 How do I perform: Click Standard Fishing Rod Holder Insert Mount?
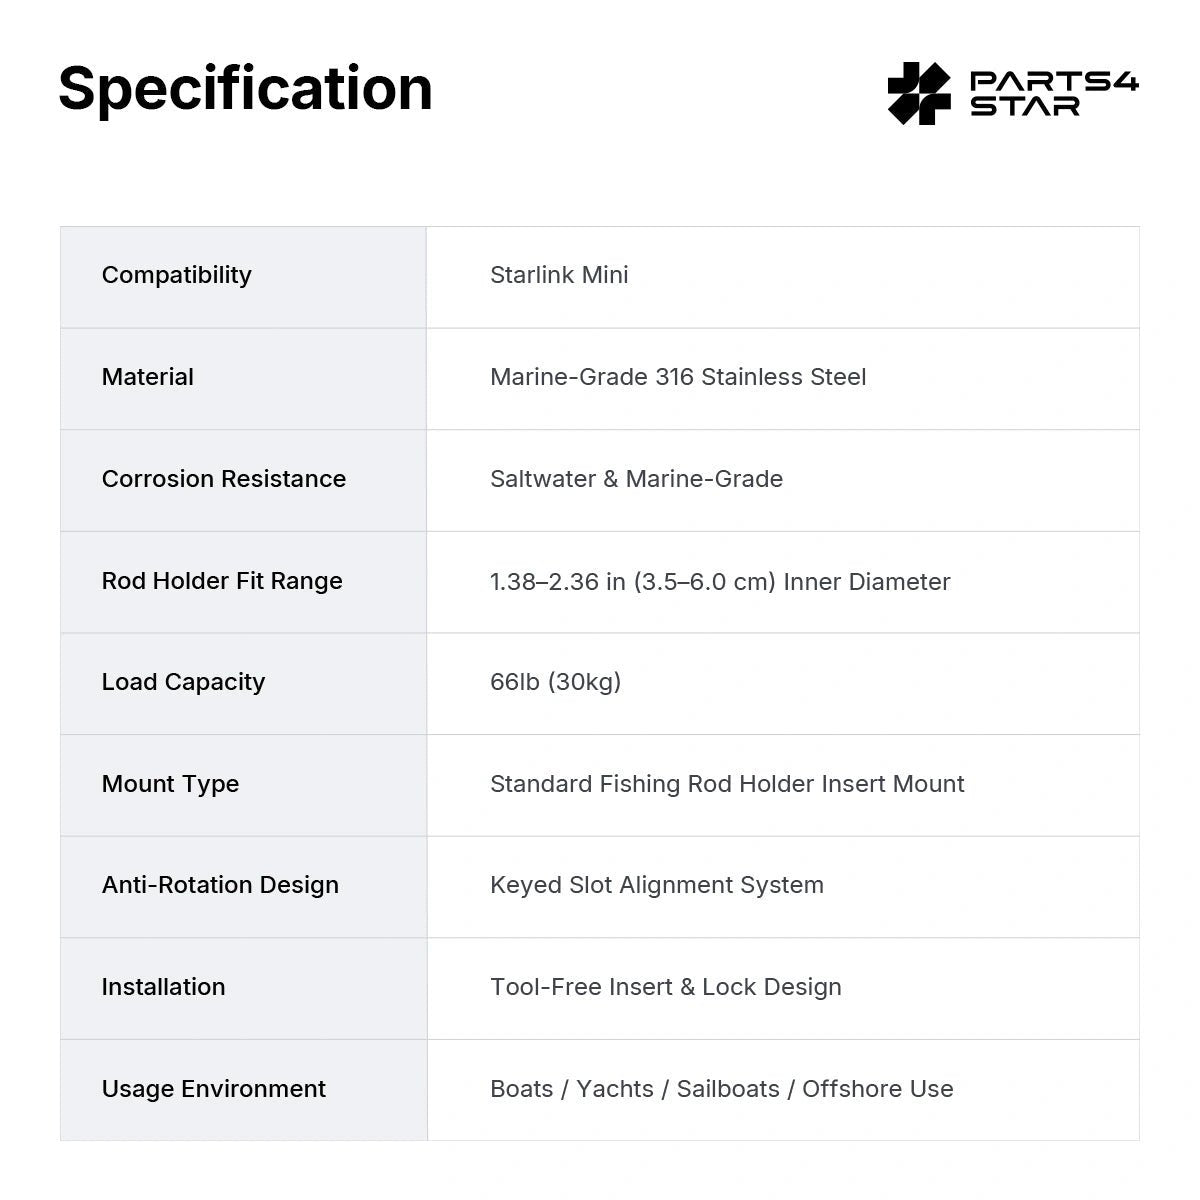click(x=727, y=784)
